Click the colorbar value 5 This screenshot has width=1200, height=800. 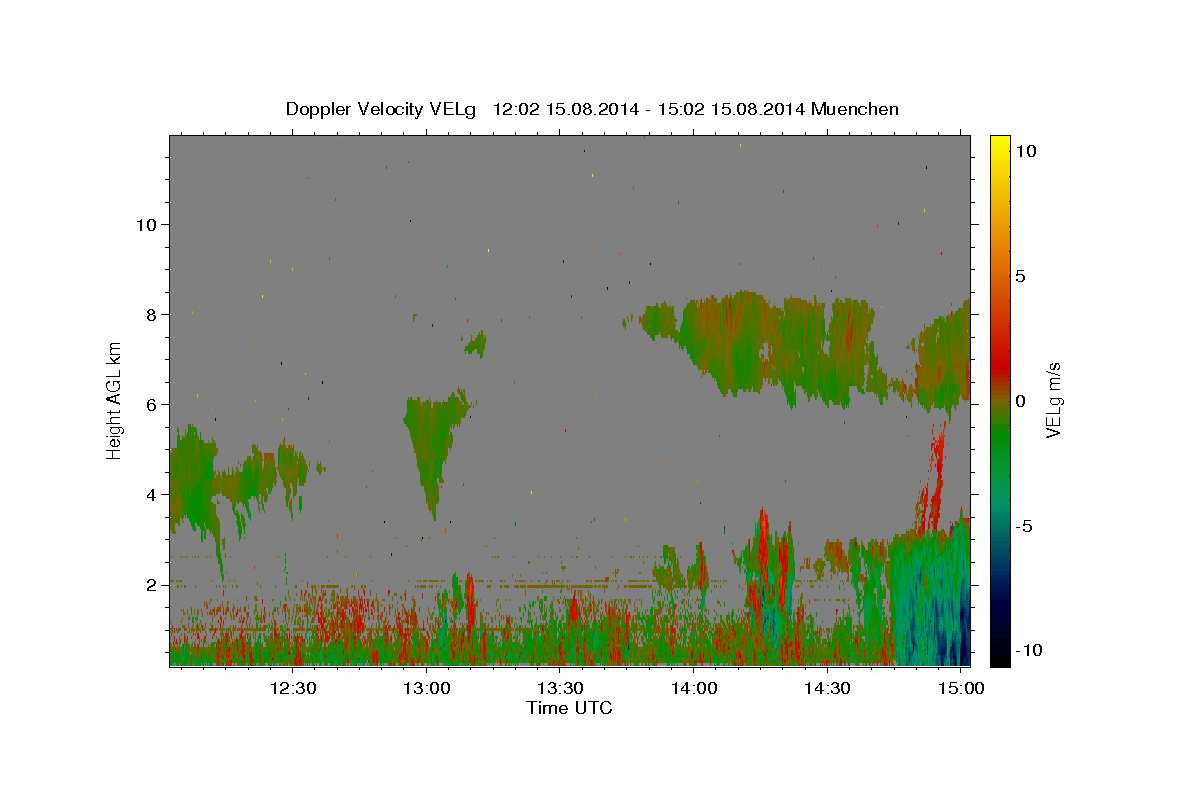click(x=1021, y=276)
